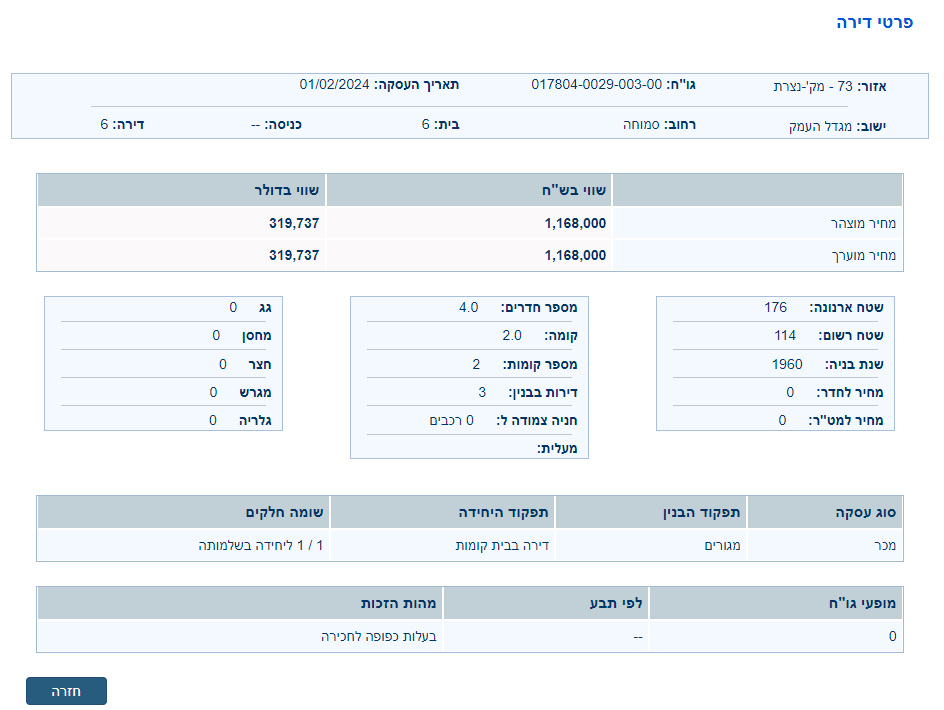Click the שנת בניה value 1960
The height and width of the screenshot is (710, 944).
click(x=787, y=364)
